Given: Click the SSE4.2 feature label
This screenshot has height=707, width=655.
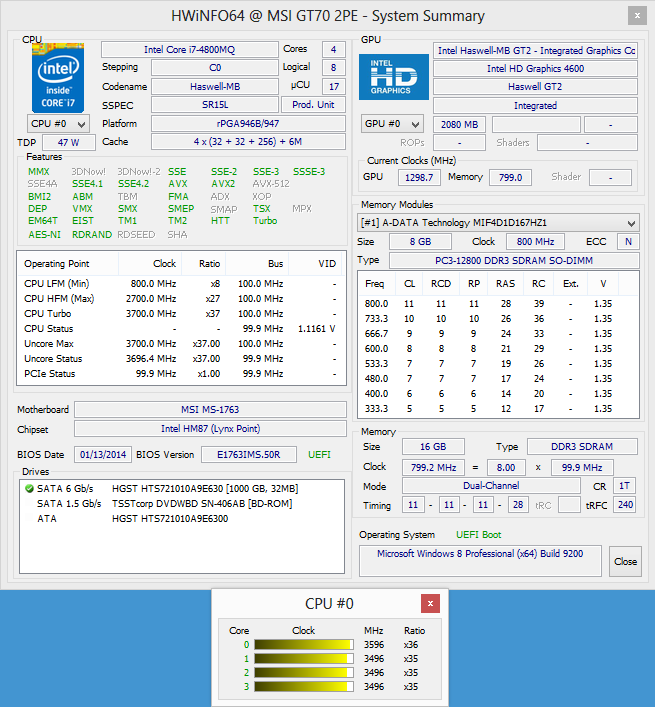Looking at the screenshot, I should point(133,184).
